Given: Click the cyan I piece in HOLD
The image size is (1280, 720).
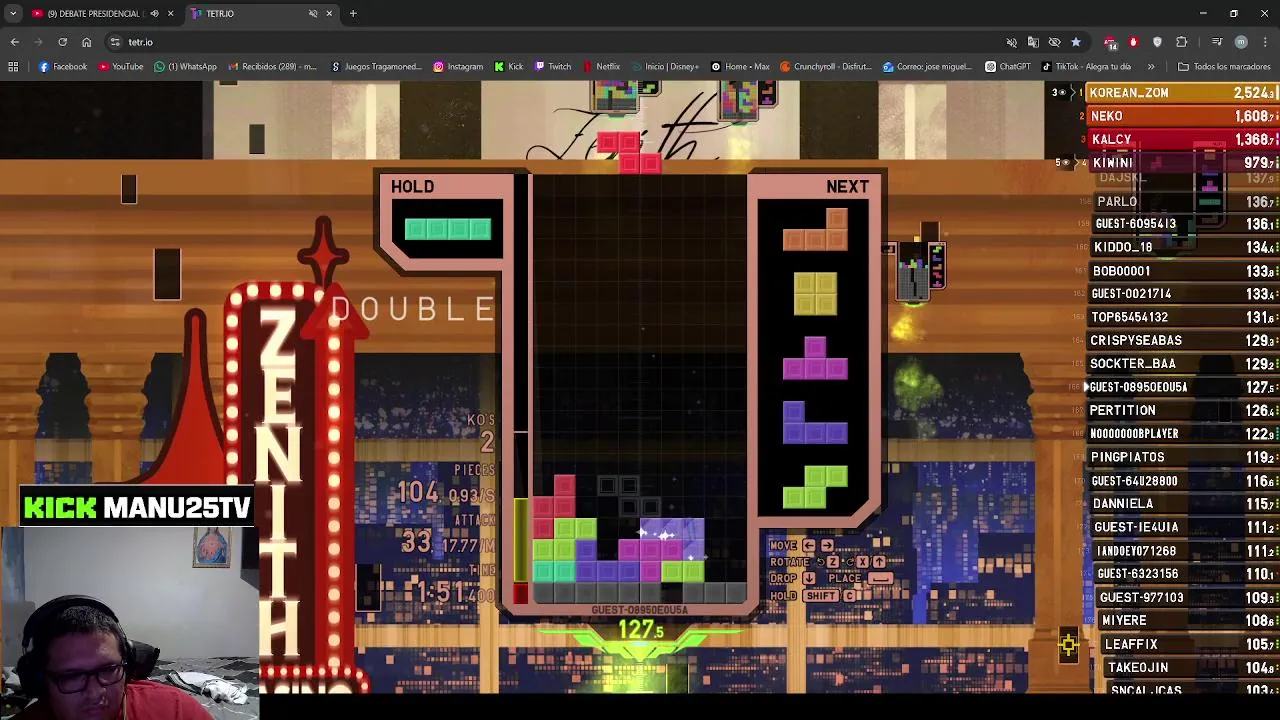Looking at the screenshot, I should pos(448,229).
